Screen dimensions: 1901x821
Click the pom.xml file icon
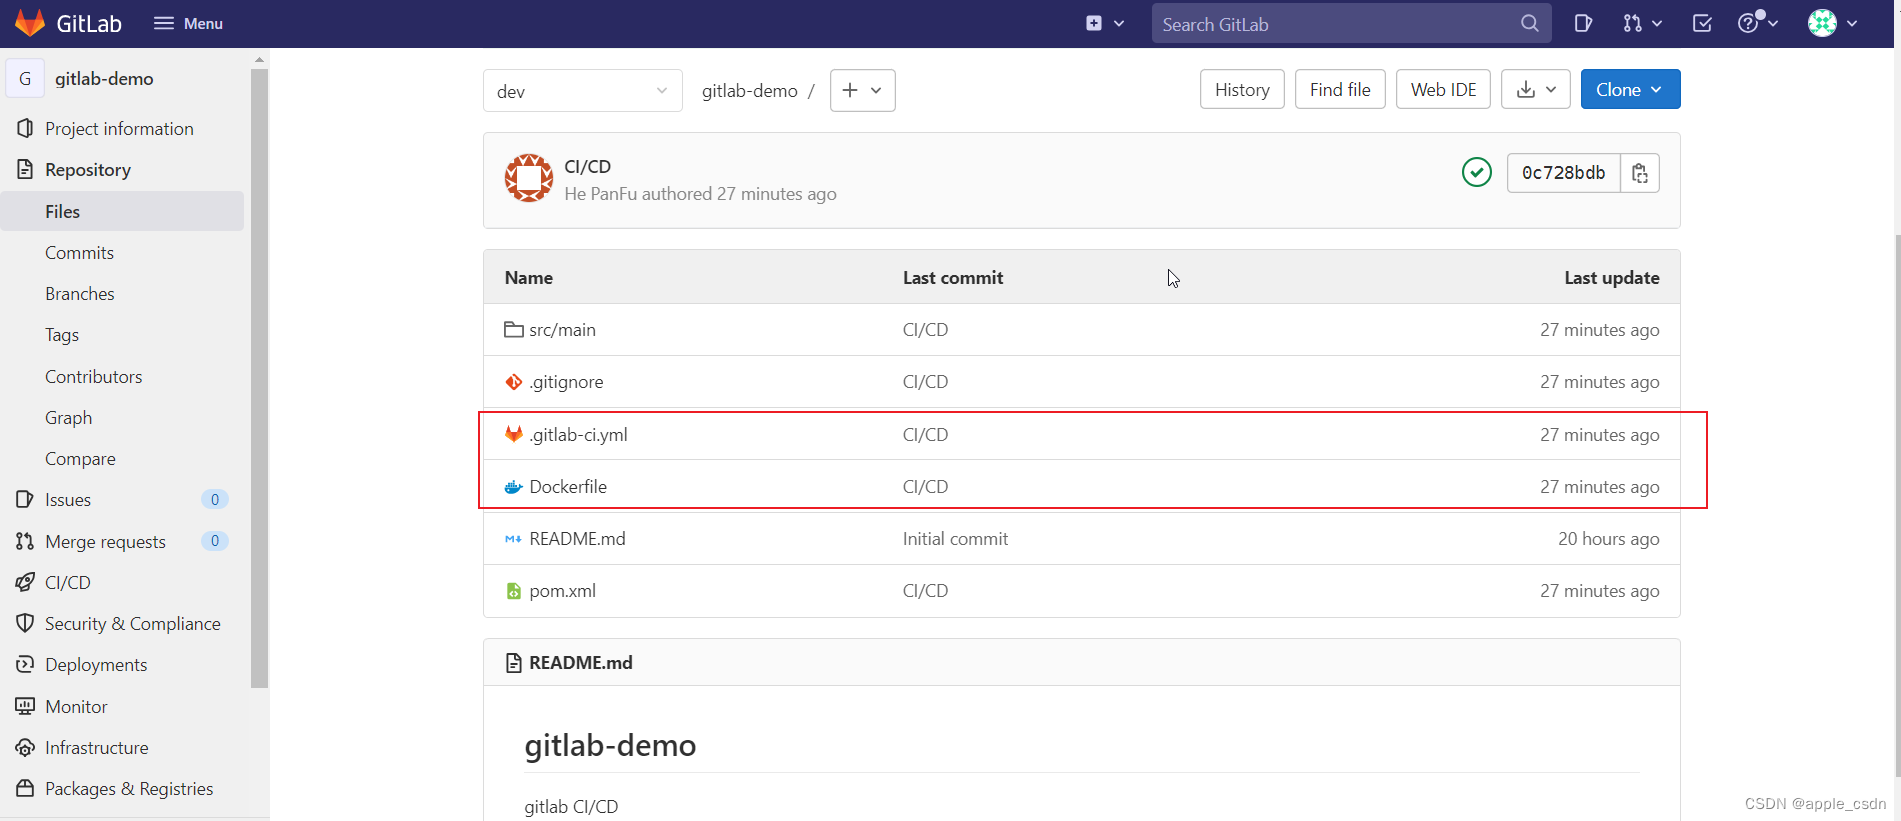click(x=514, y=591)
